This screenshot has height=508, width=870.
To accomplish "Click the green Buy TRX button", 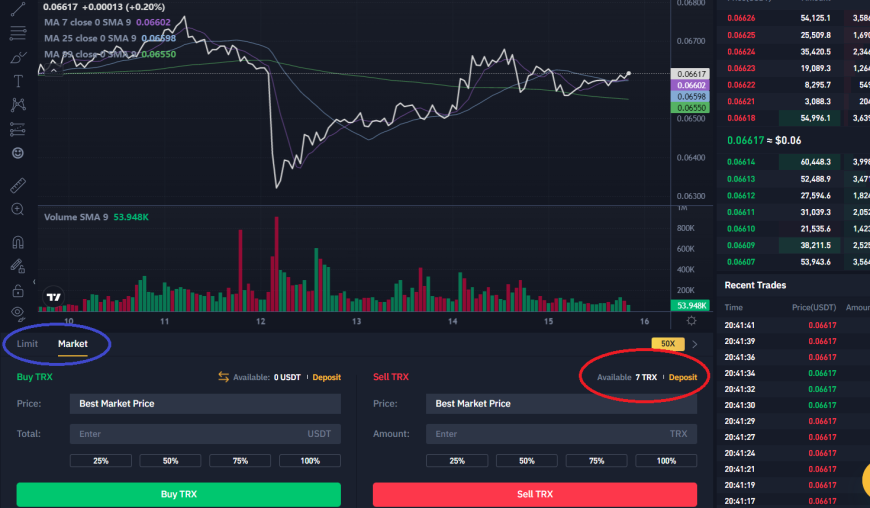I will tap(179, 494).
